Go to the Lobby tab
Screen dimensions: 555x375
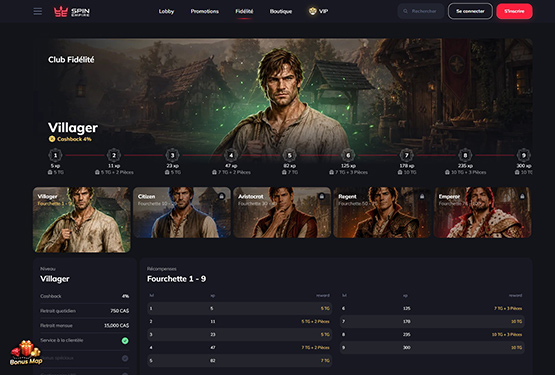166,11
